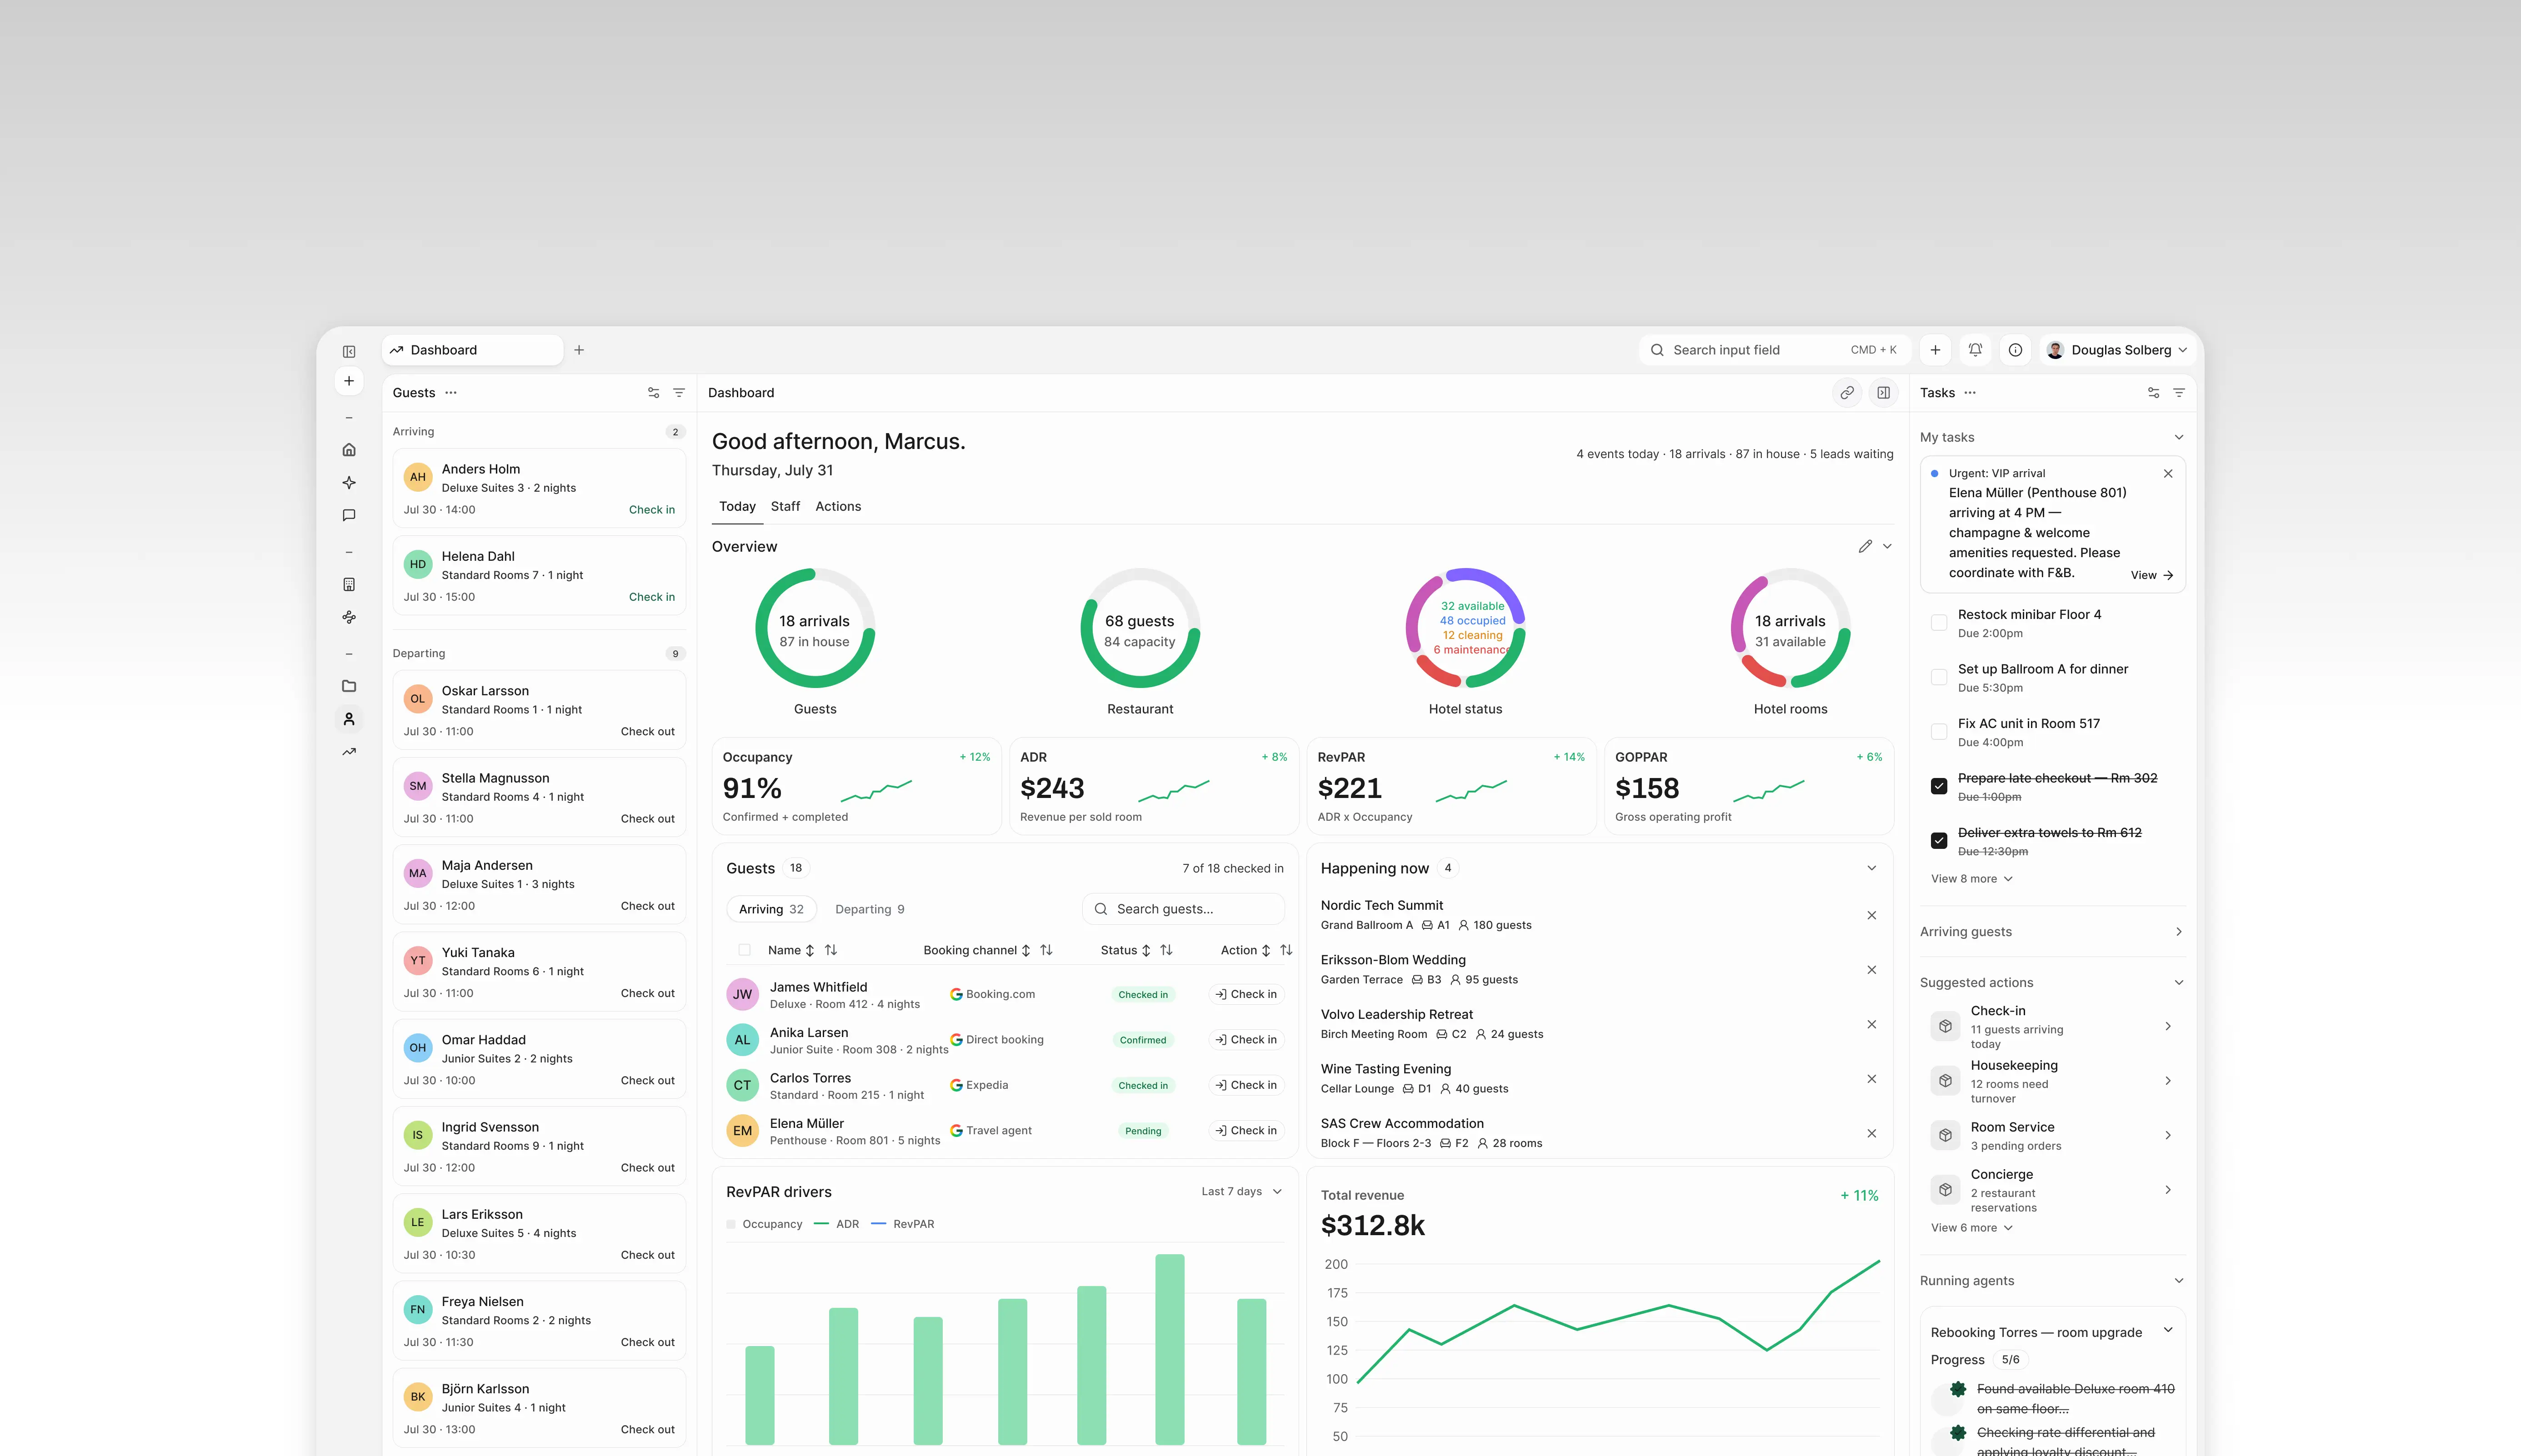Image resolution: width=2521 pixels, height=1456 pixels.
Task: Collapse the Happening now panel
Action: coord(1871,869)
